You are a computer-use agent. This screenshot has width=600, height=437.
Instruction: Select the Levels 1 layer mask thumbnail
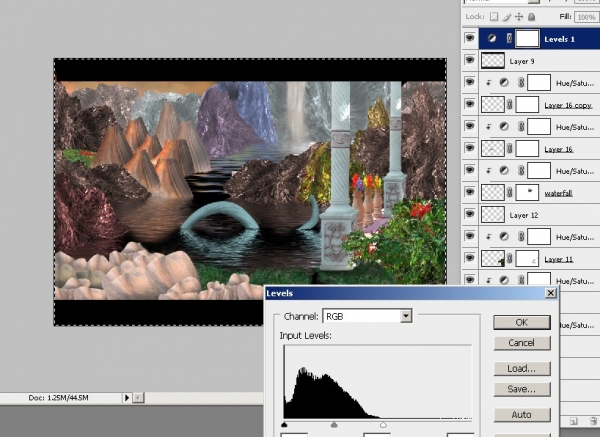(528, 39)
